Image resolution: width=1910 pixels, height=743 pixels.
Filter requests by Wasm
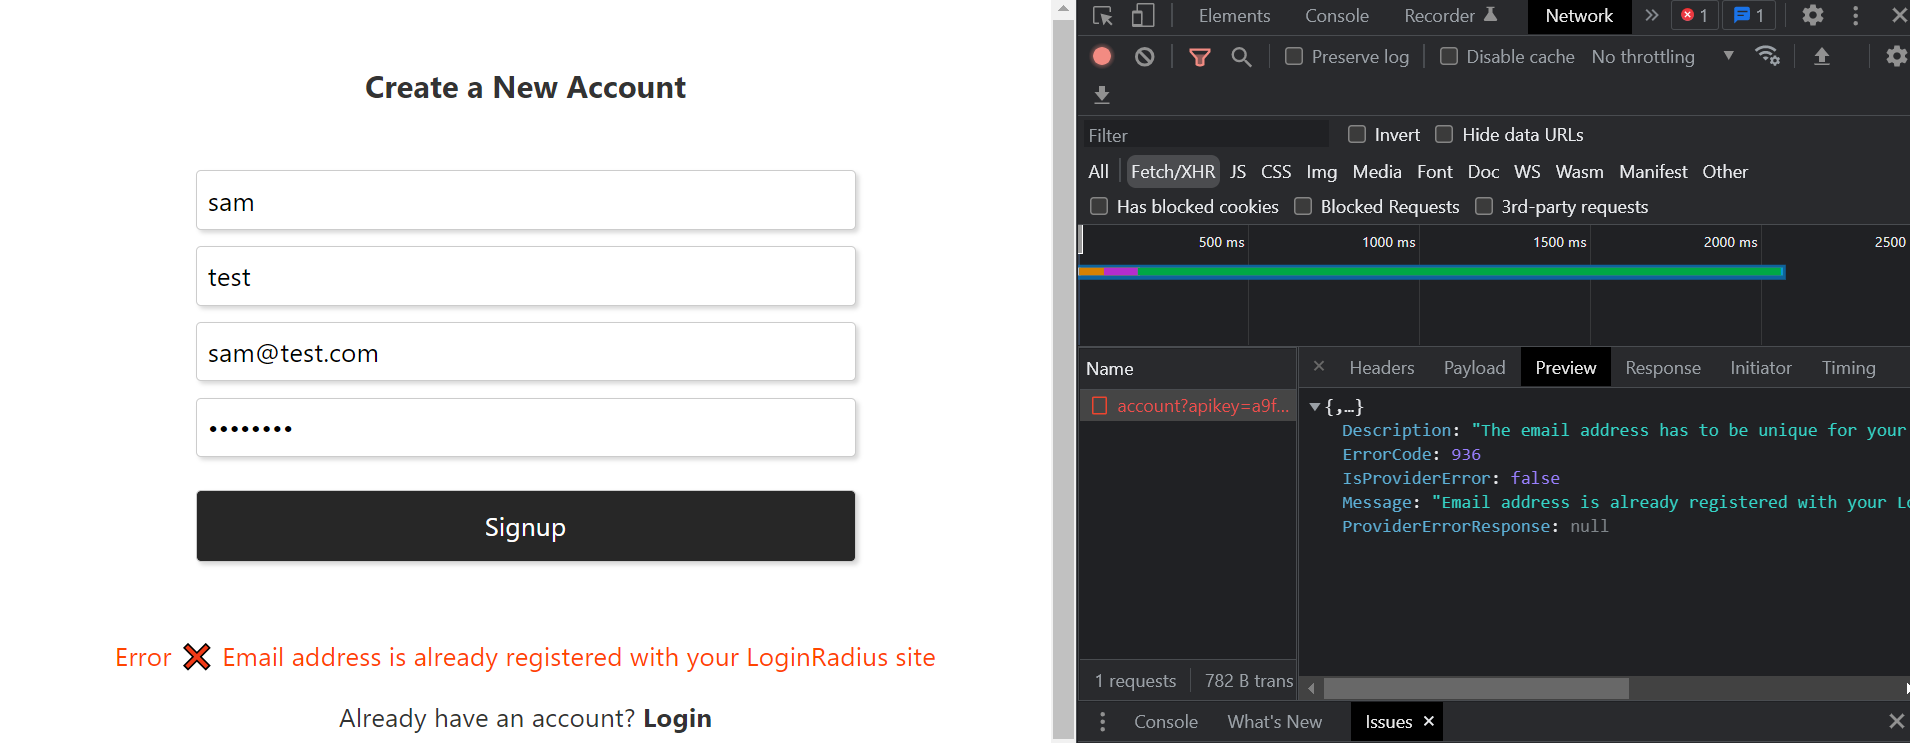point(1579,172)
